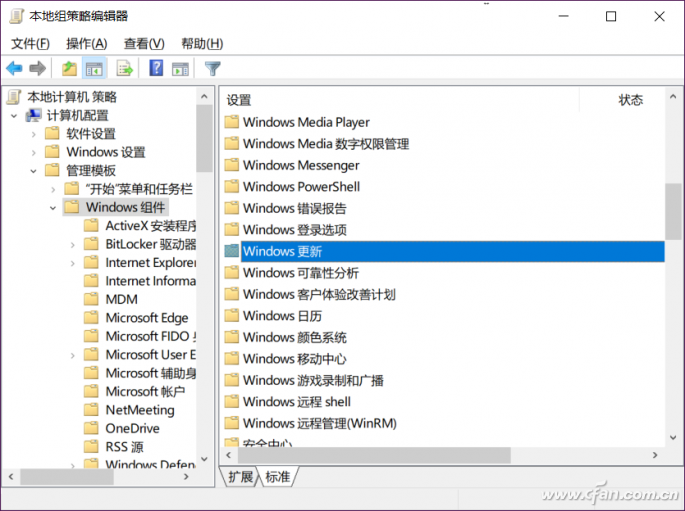
Task: Expand the 软件设置 node
Action: coord(34,134)
